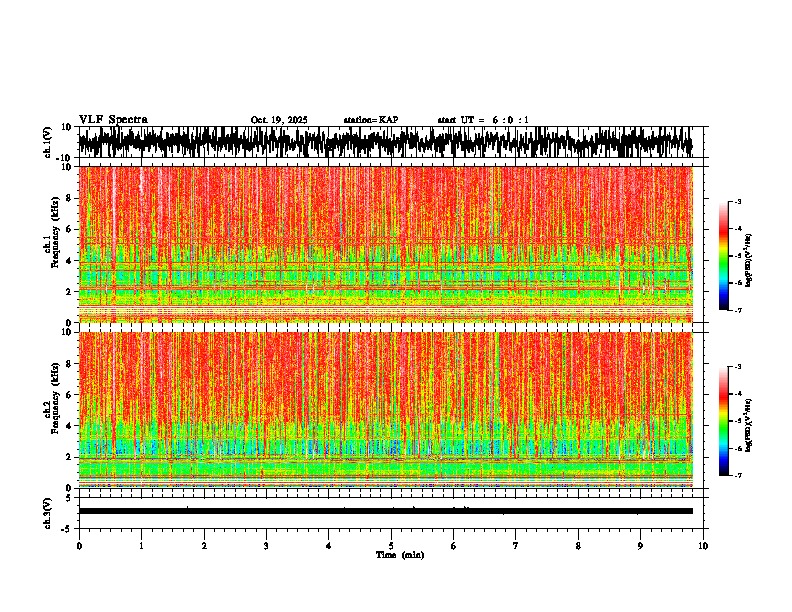Screen dimensions: 792x612
Task: Click the "7" minute label on time axis
Action: [516, 546]
